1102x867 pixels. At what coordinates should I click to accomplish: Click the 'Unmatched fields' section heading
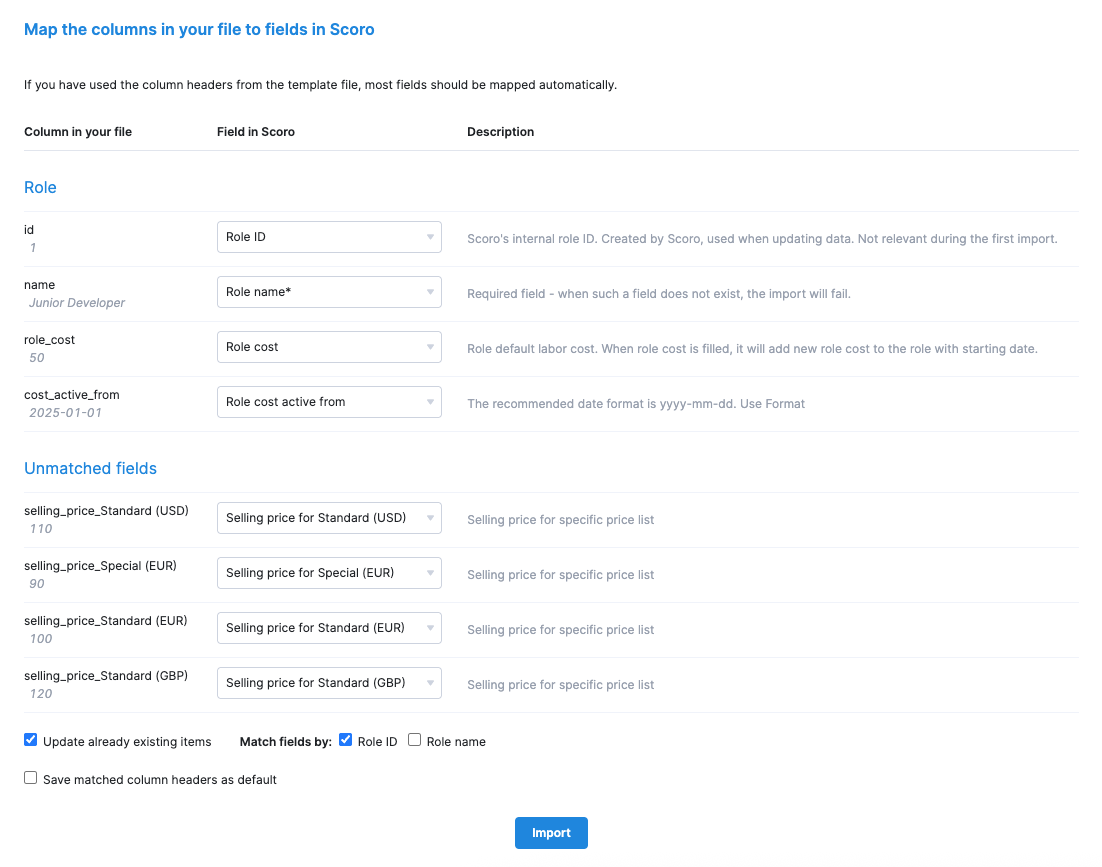coord(91,469)
